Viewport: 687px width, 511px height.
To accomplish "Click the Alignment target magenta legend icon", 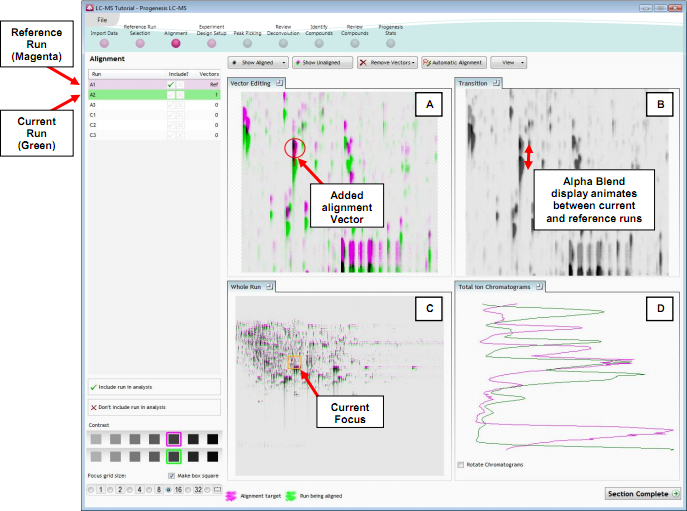I will pyautogui.click(x=231, y=496).
